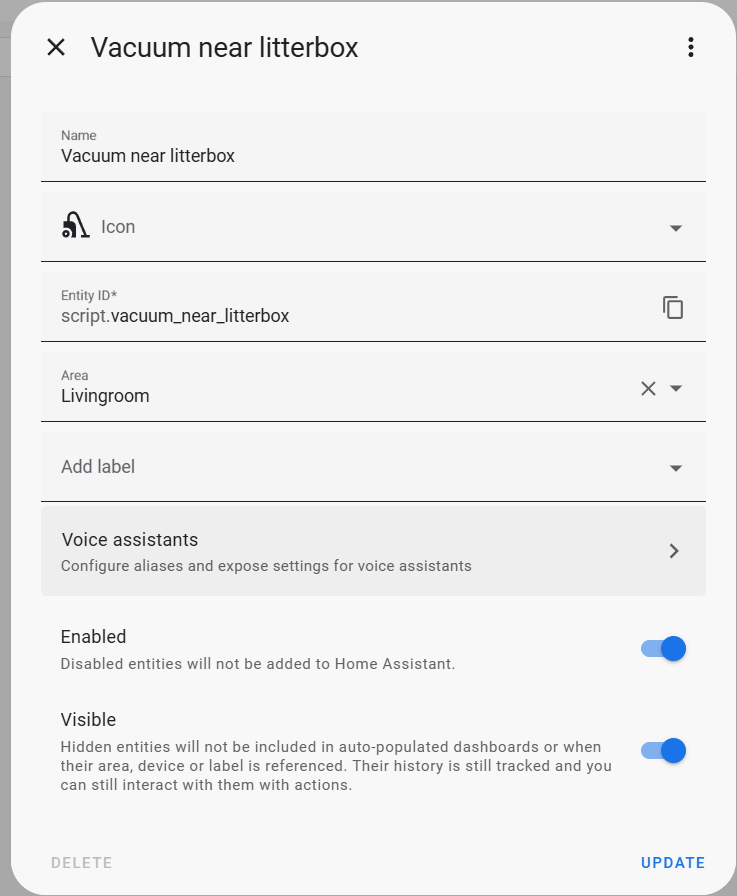Click the UPDATE button
The image size is (737, 896).
pos(672,862)
